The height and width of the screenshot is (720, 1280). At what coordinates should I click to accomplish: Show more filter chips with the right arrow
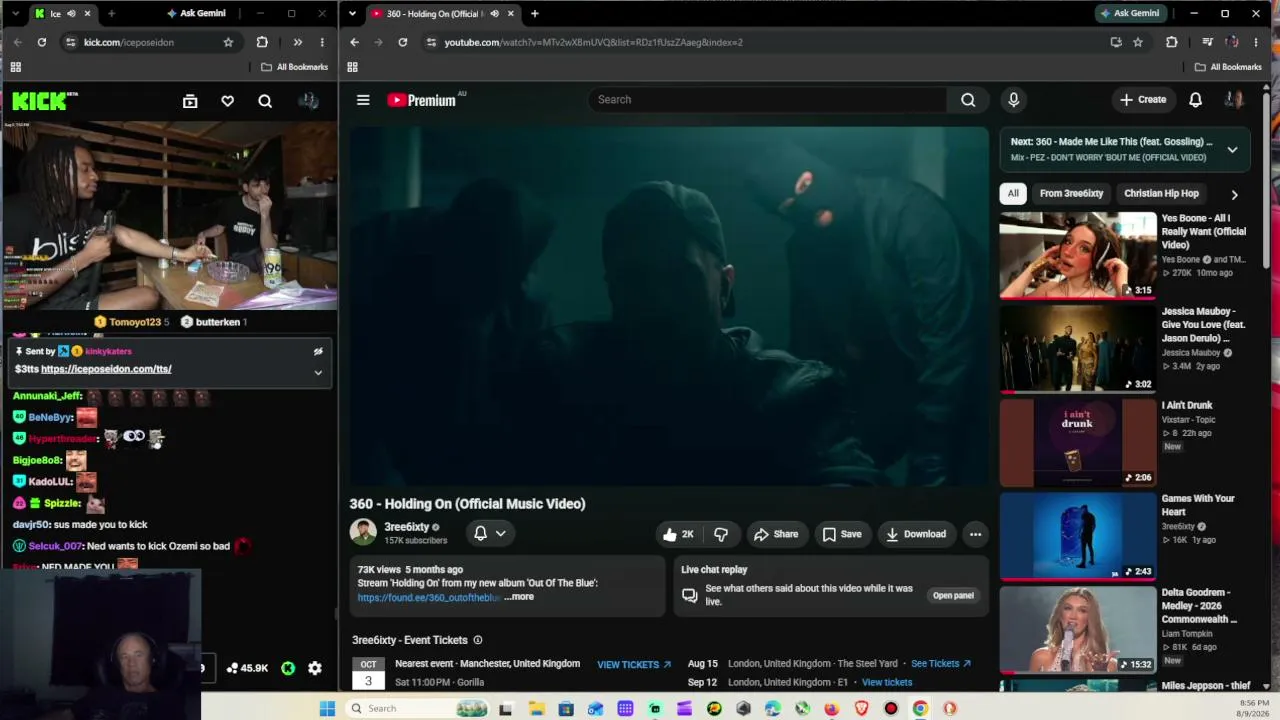pyautogui.click(x=1234, y=195)
